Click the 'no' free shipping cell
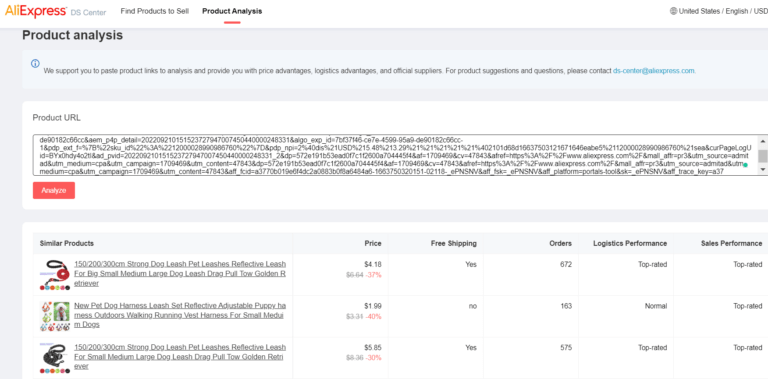The height and width of the screenshot is (379, 768). click(472, 306)
